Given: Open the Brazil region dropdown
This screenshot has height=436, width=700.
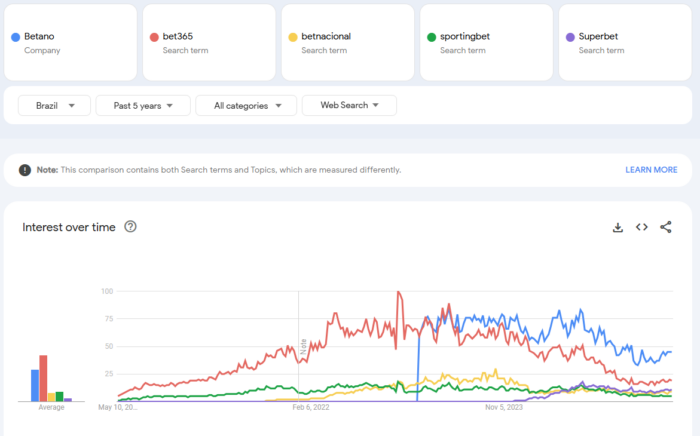Looking at the screenshot, I should pyautogui.click(x=54, y=105).
